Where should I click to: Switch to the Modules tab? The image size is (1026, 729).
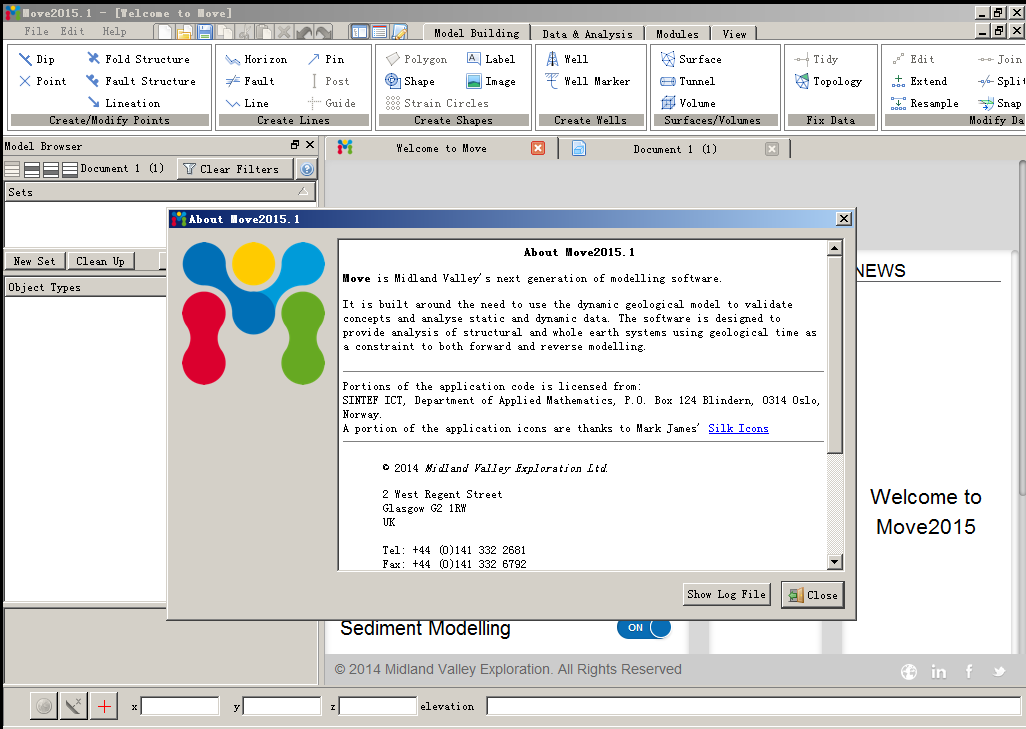[677, 34]
